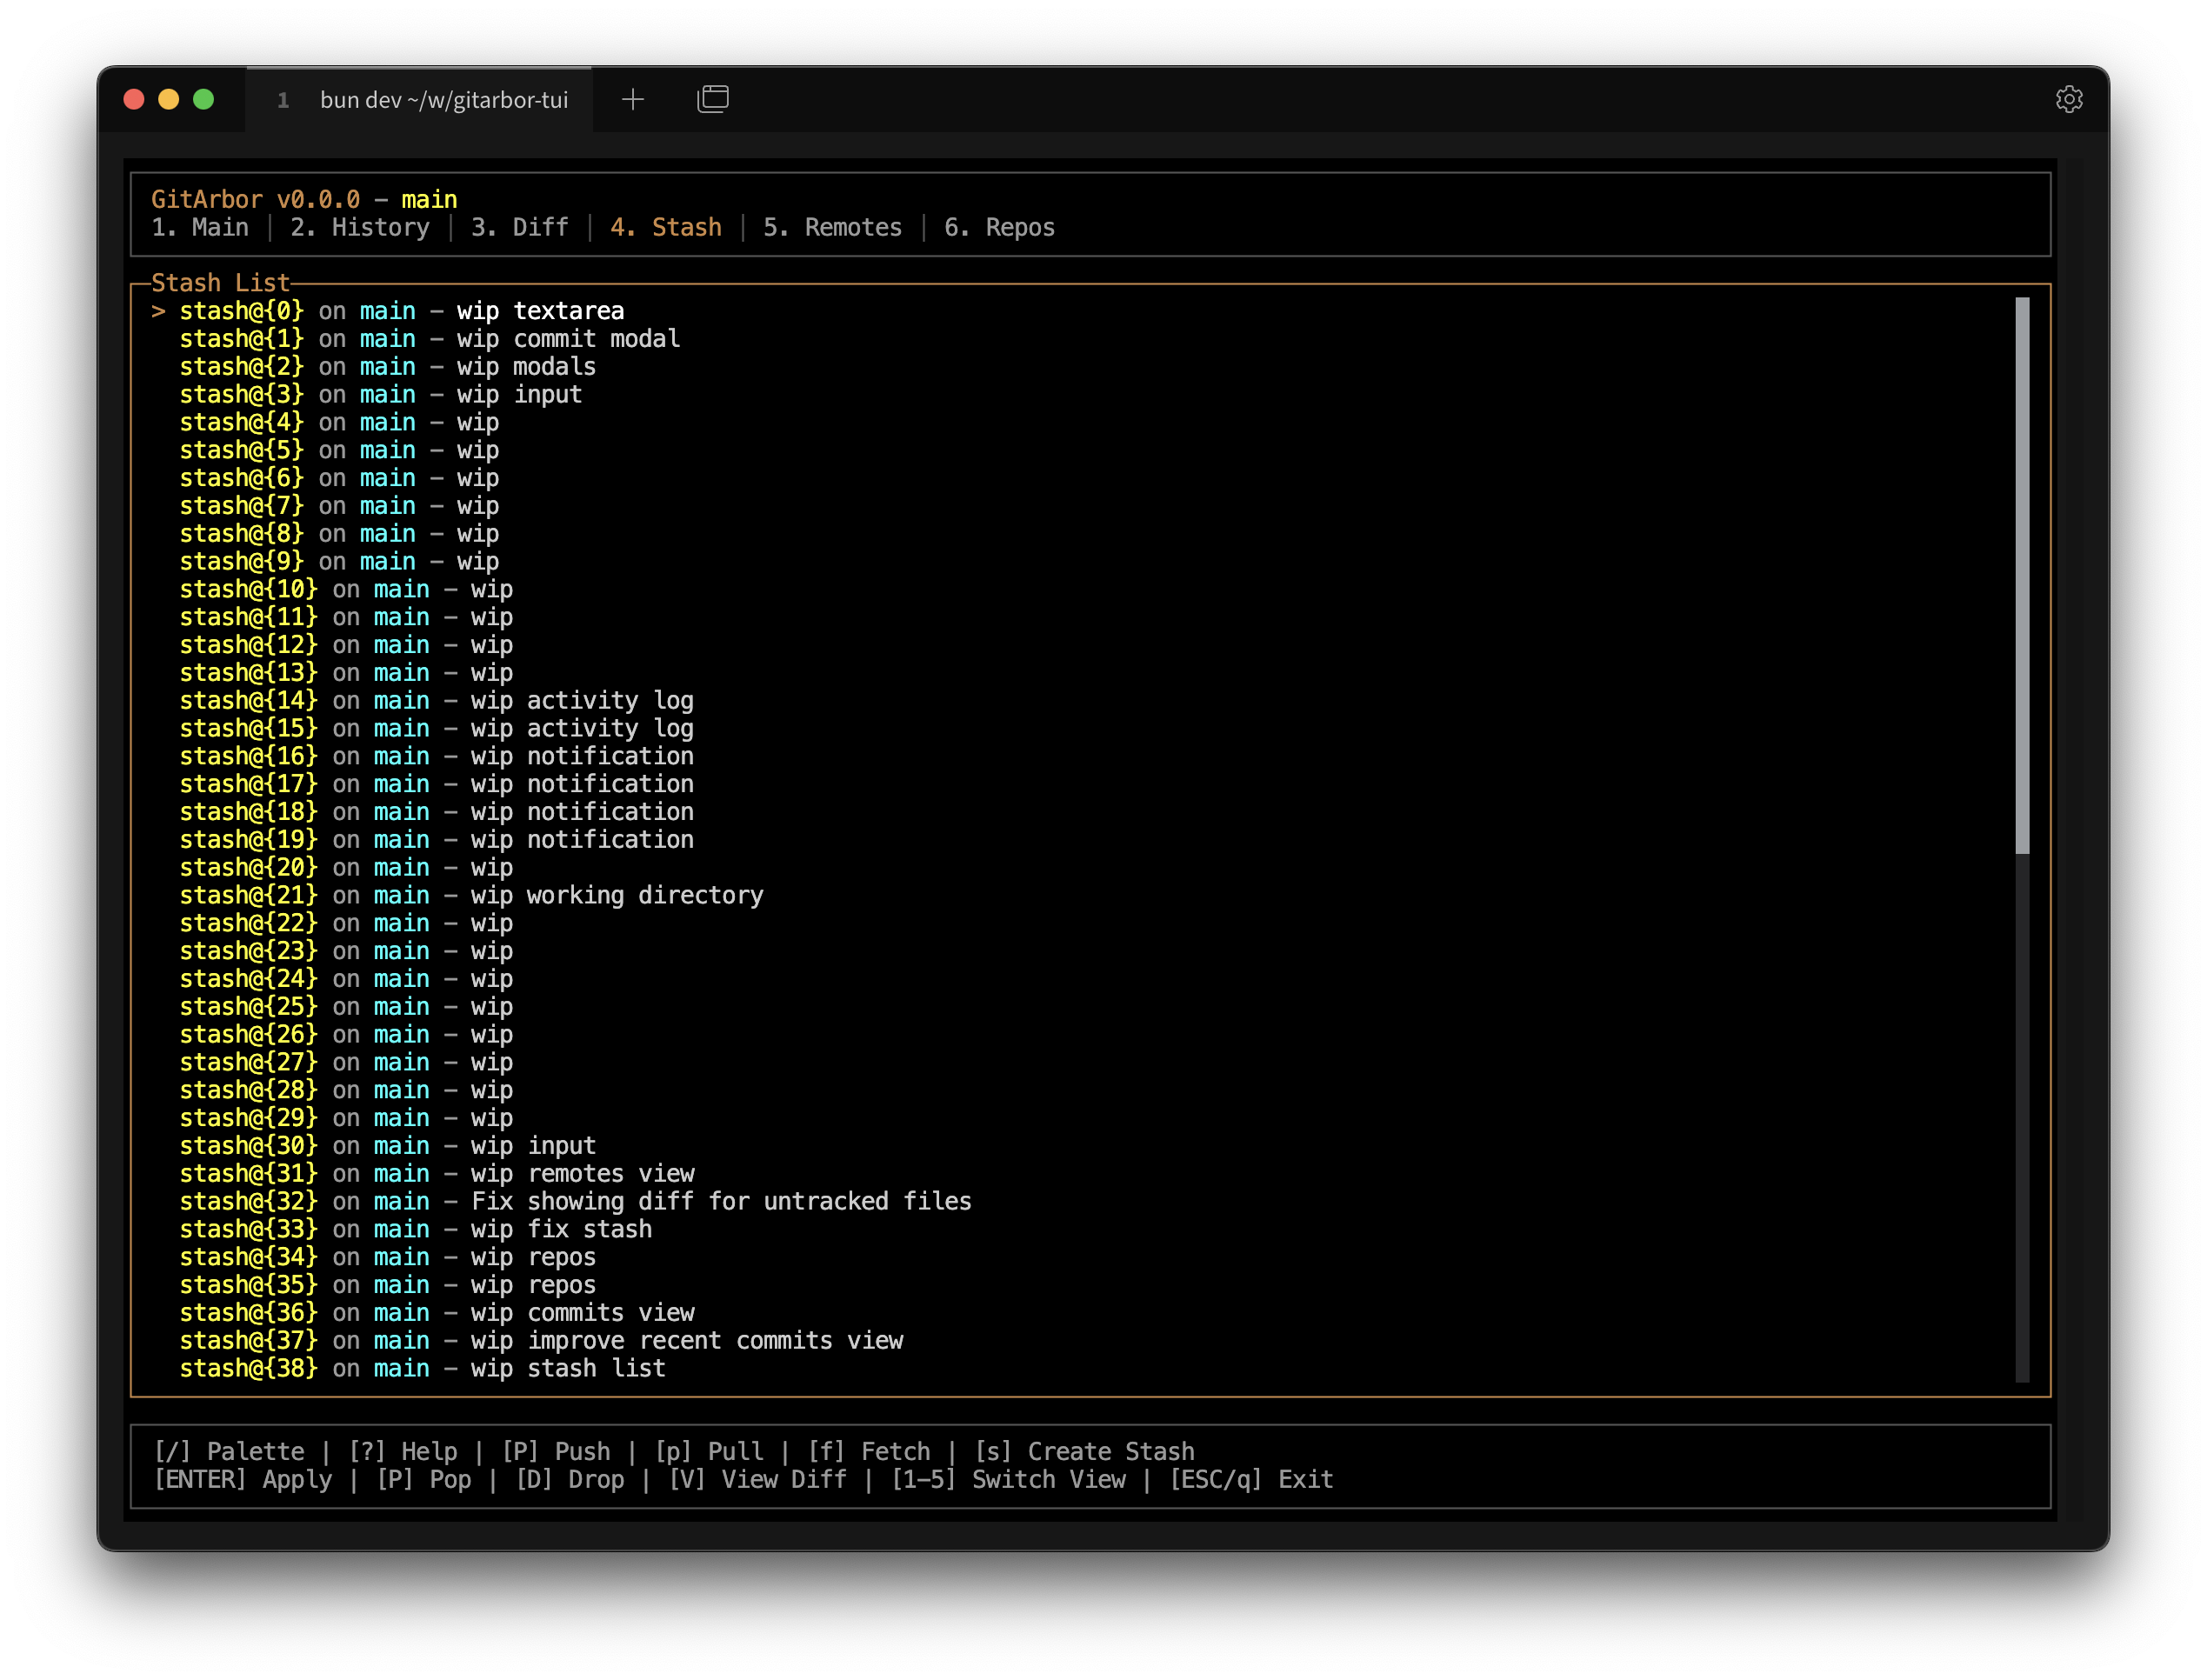Image resolution: width=2207 pixels, height=1680 pixels.
Task: Click the stash list scrollbar thumb
Action: 2022,575
